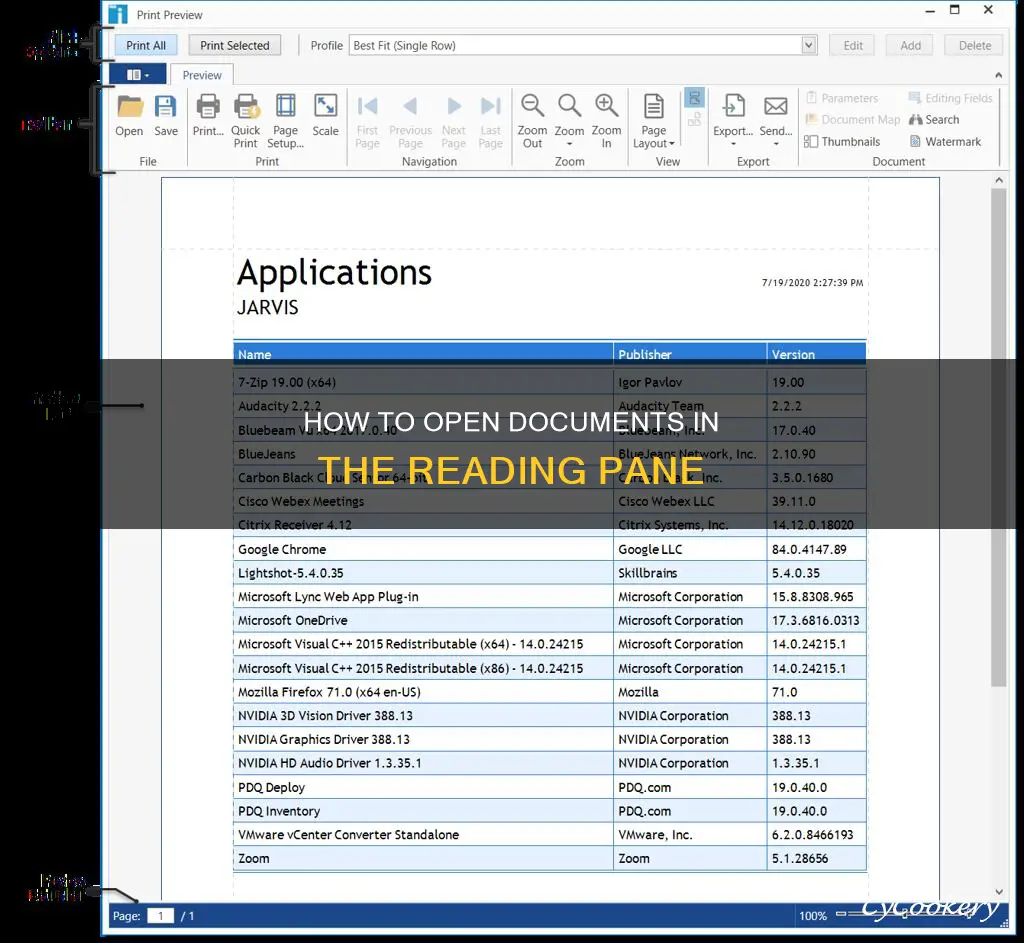
Task: Open the Profile combo box dropdown
Action: click(x=808, y=45)
